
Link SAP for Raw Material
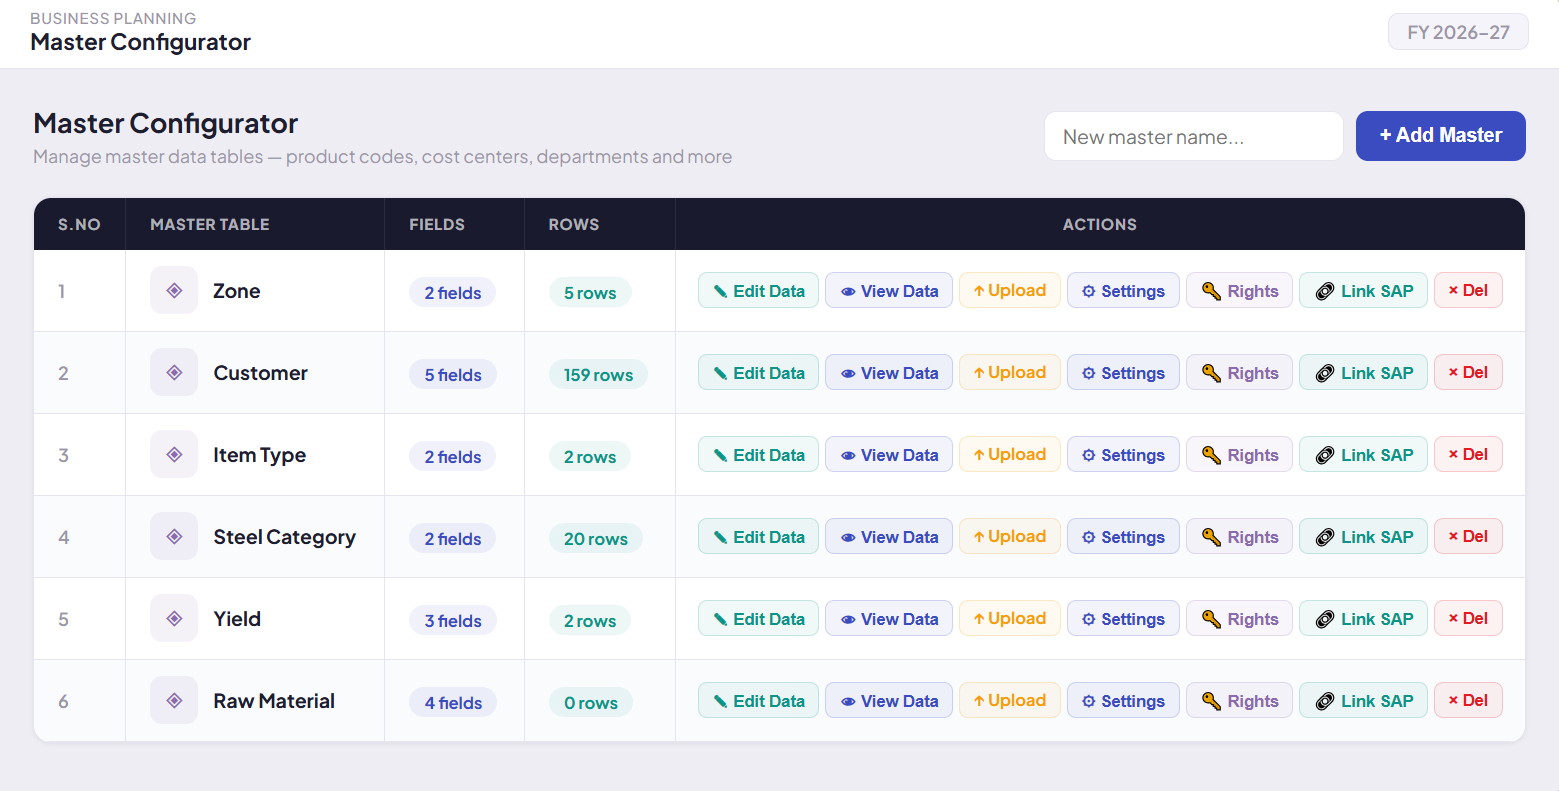click(1363, 701)
